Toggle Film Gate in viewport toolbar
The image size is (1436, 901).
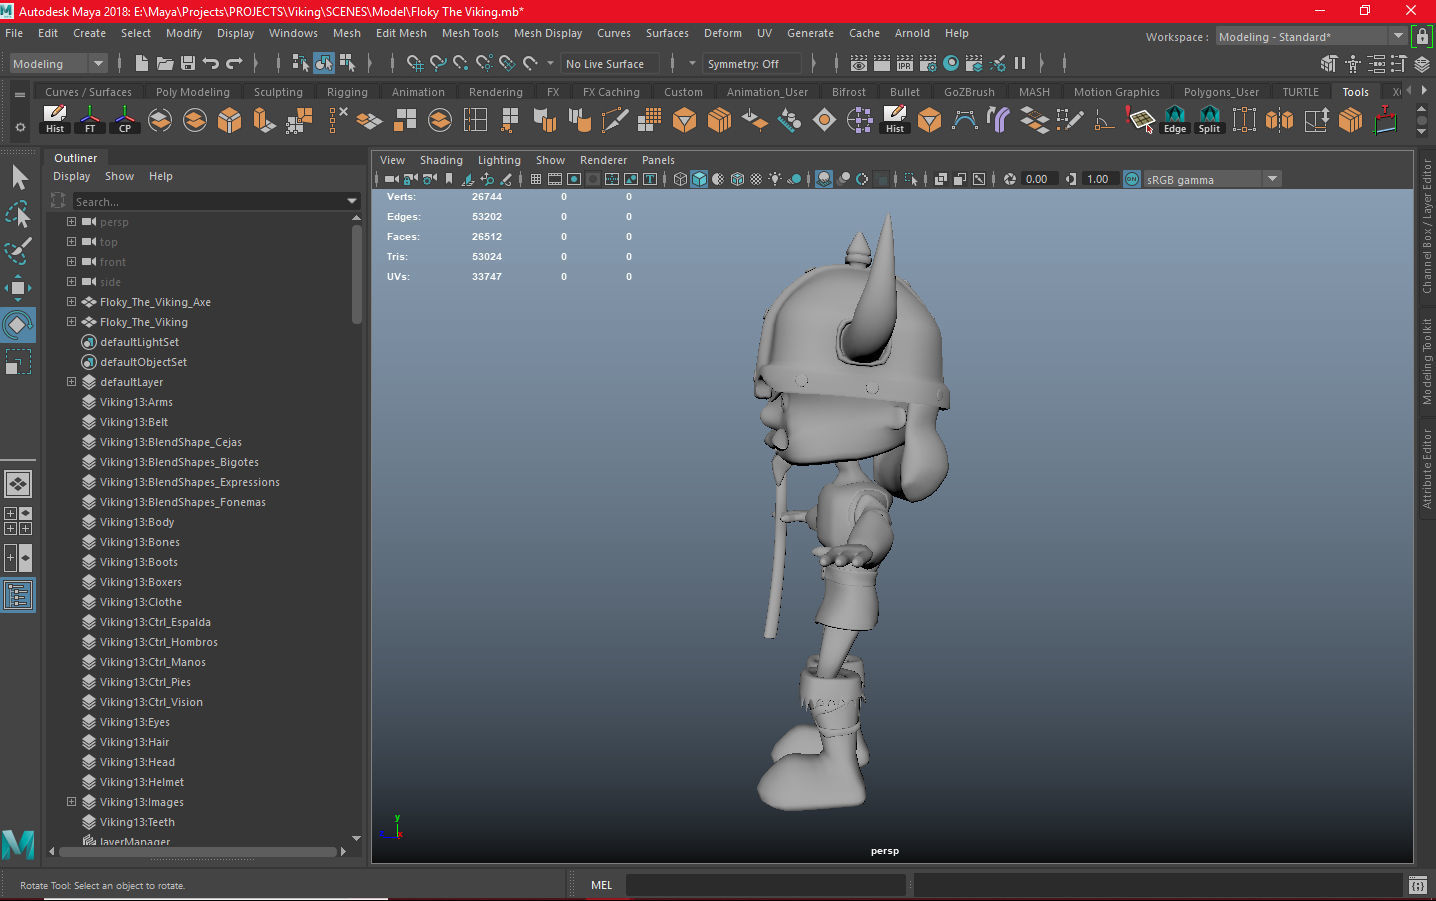pyautogui.click(x=555, y=179)
